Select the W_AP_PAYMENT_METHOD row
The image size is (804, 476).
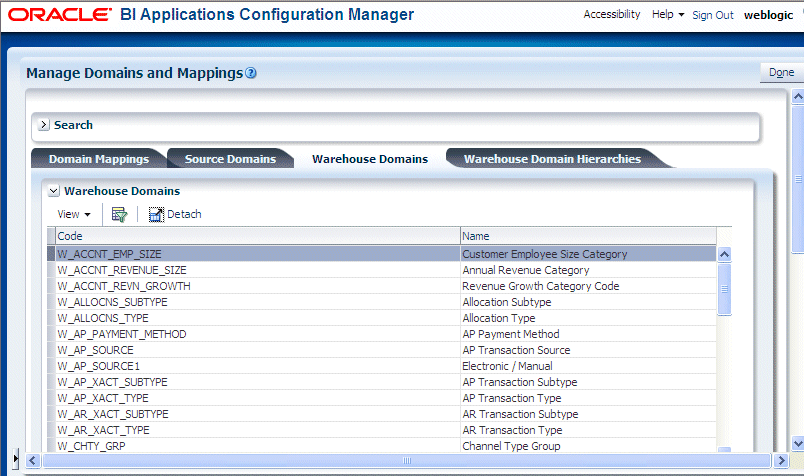[381, 334]
